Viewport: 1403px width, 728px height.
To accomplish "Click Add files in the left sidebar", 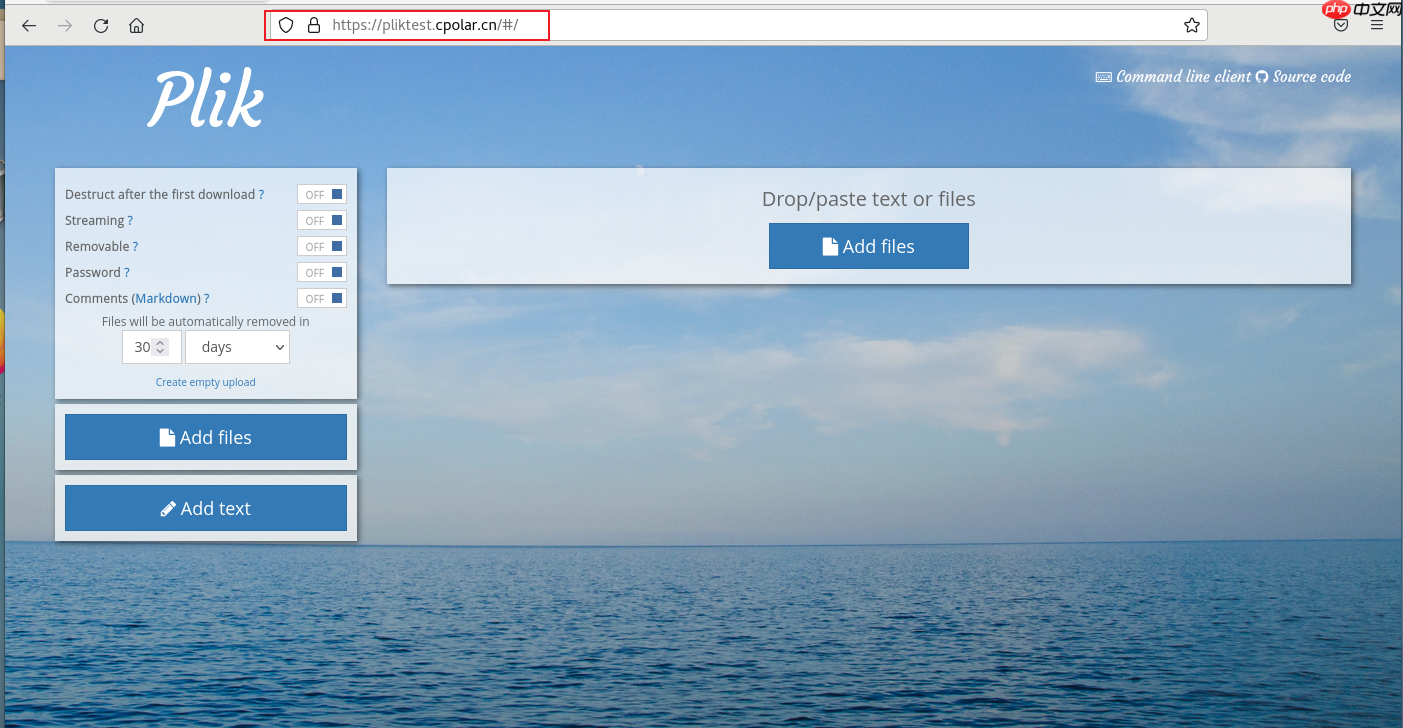I will [206, 437].
